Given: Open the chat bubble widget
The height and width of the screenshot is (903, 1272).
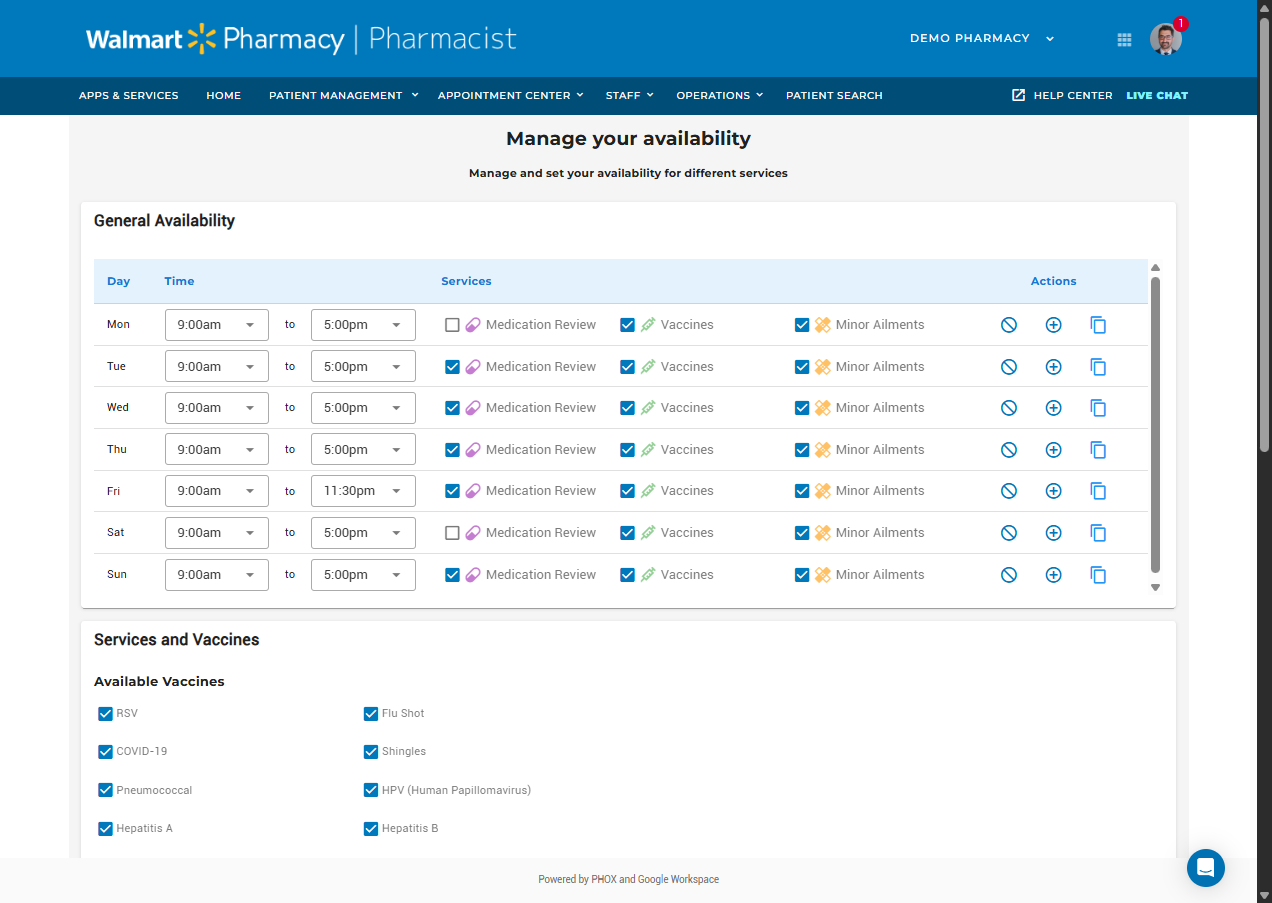Looking at the screenshot, I should 1206,867.
